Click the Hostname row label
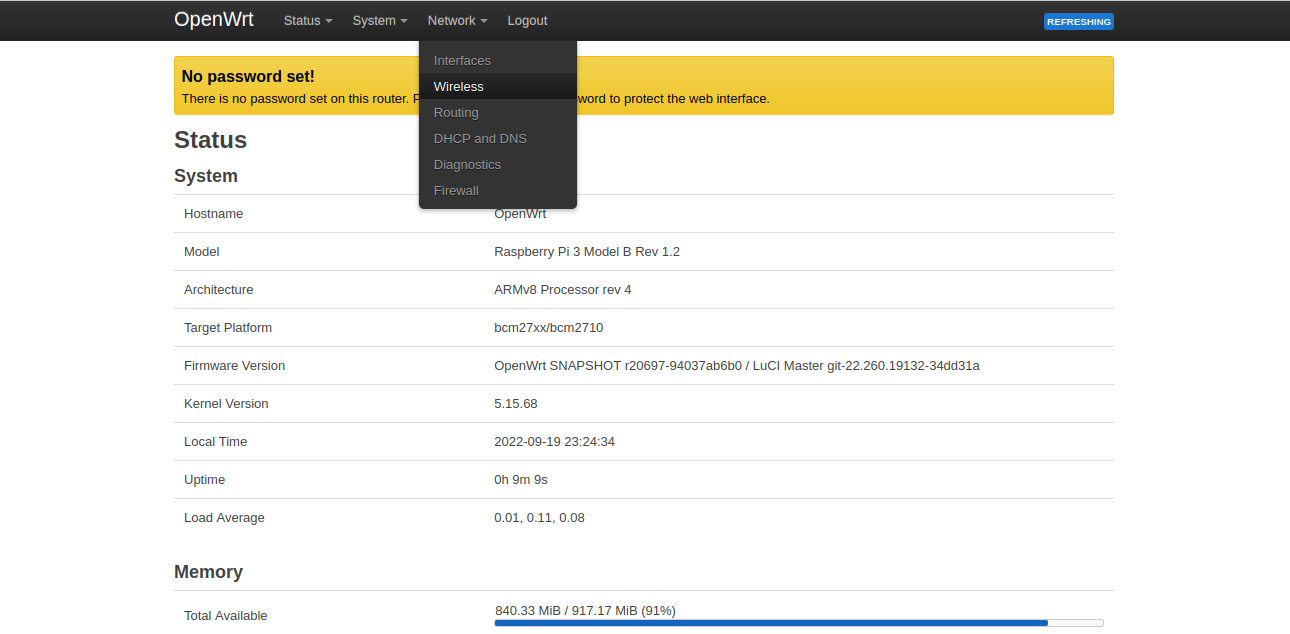The width and height of the screenshot is (1290, 634). coord(213,214)
